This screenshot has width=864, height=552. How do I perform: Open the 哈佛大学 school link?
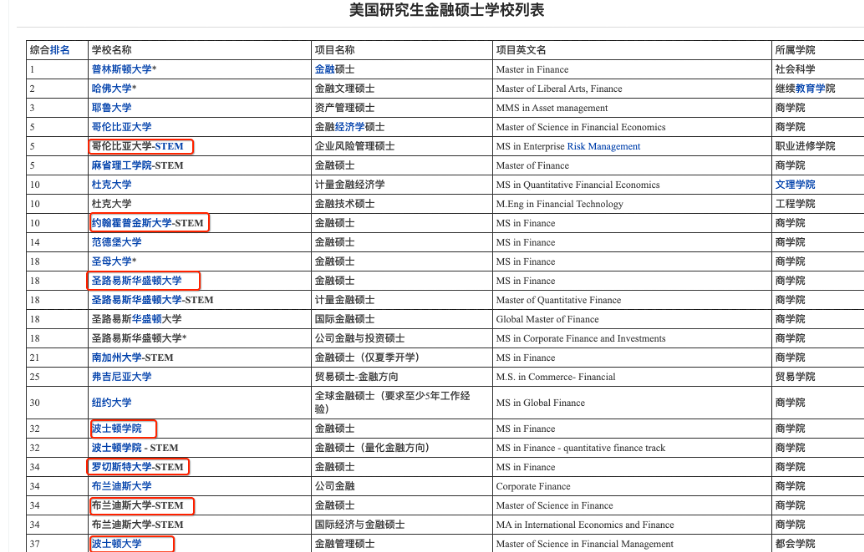112,89
